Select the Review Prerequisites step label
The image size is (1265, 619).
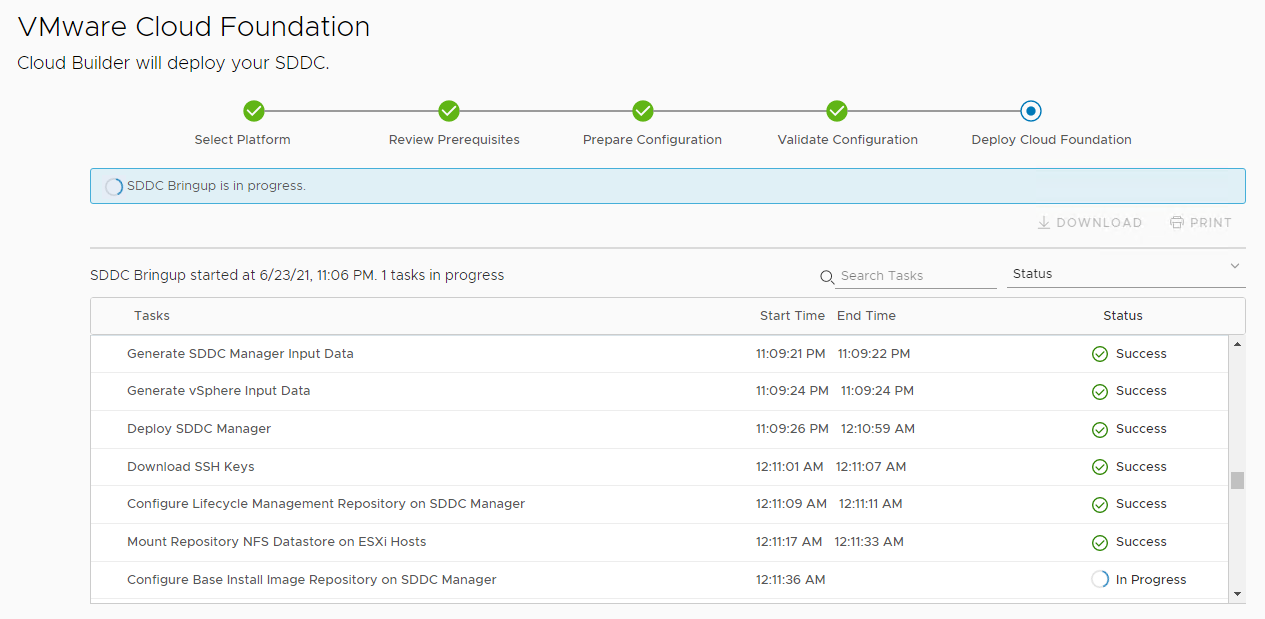click(x=454, y=140)
